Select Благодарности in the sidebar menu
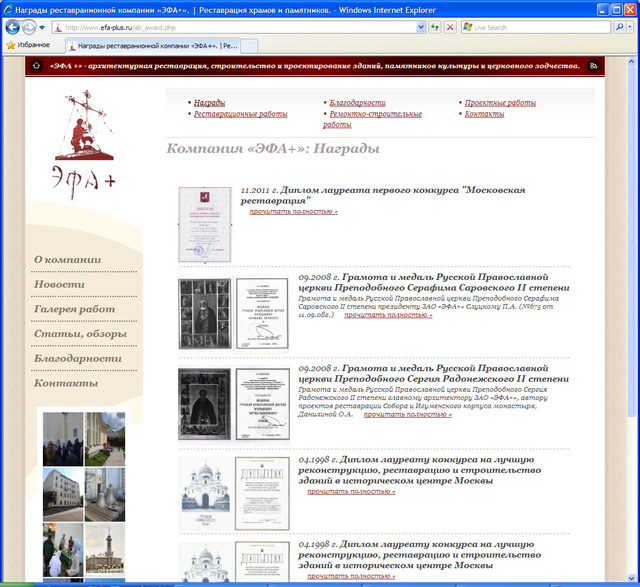Screen dimensions: 640x587 click(x=78, y=358)
